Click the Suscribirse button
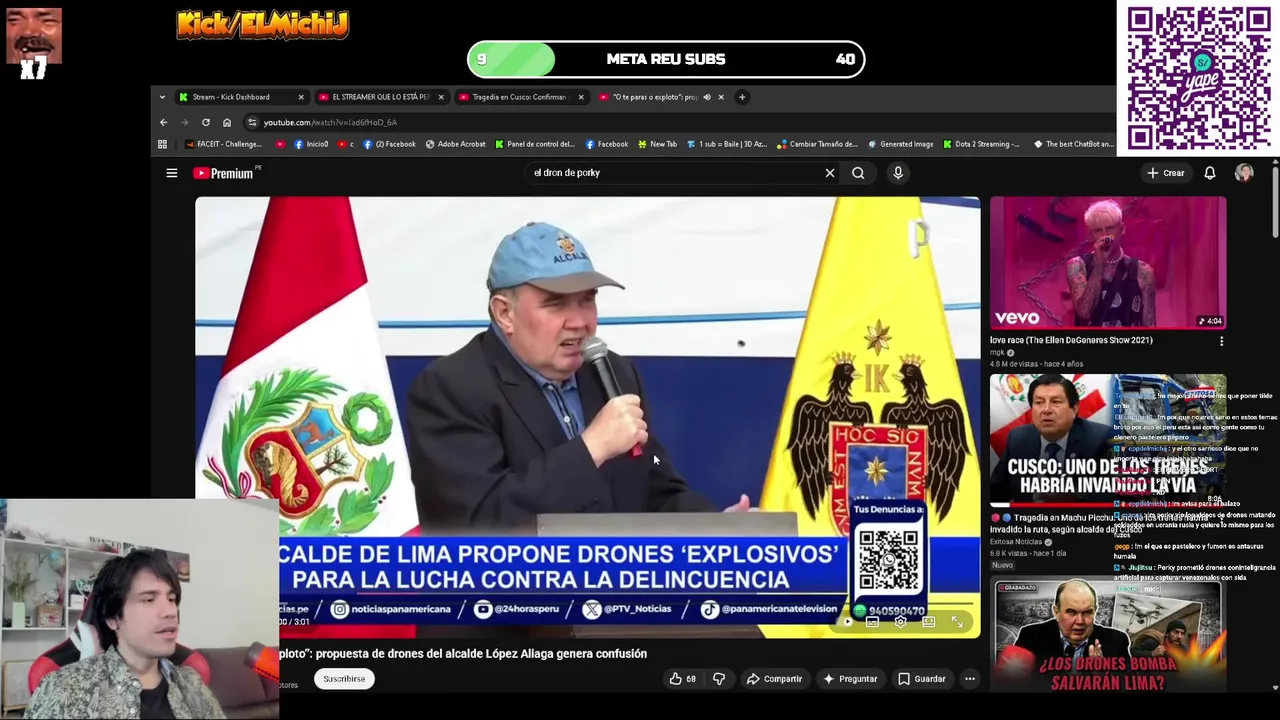Screen dimensions: 1280x720 point(344,679)
